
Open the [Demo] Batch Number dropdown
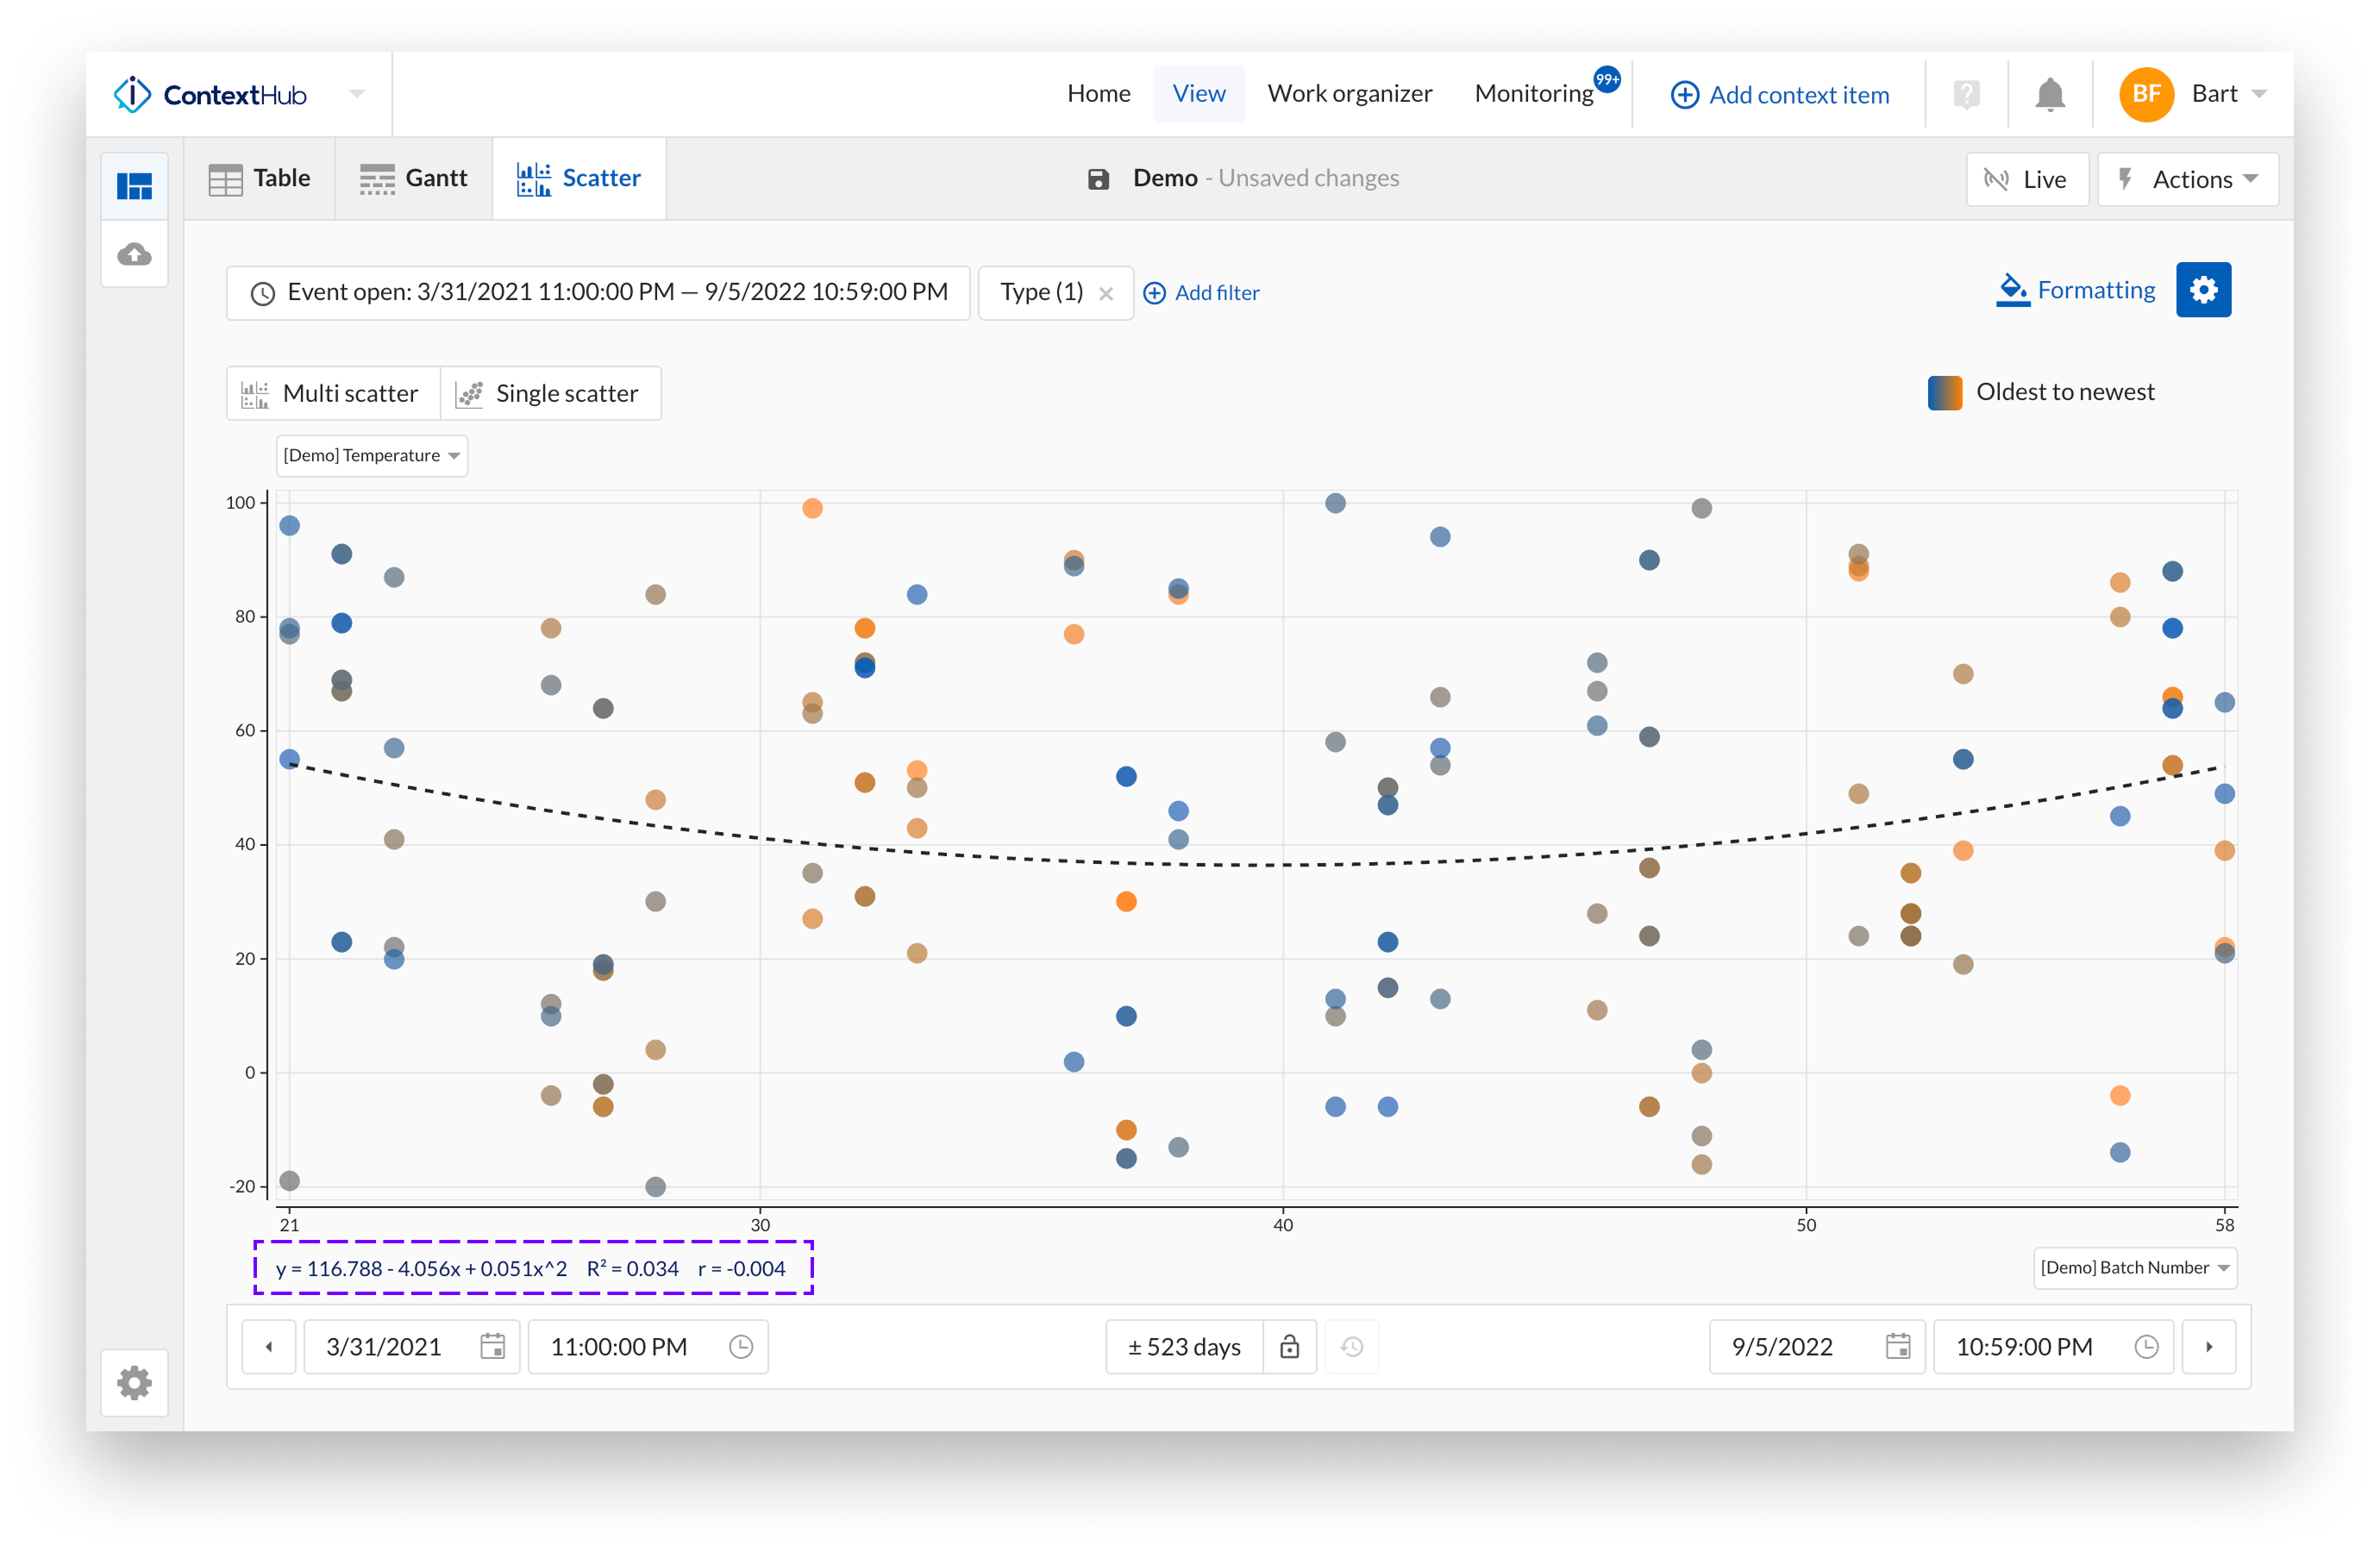(2135, 1267)
